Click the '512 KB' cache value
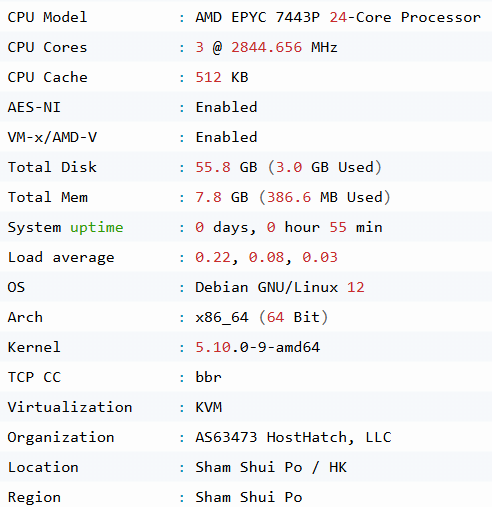 coord(222,77)
